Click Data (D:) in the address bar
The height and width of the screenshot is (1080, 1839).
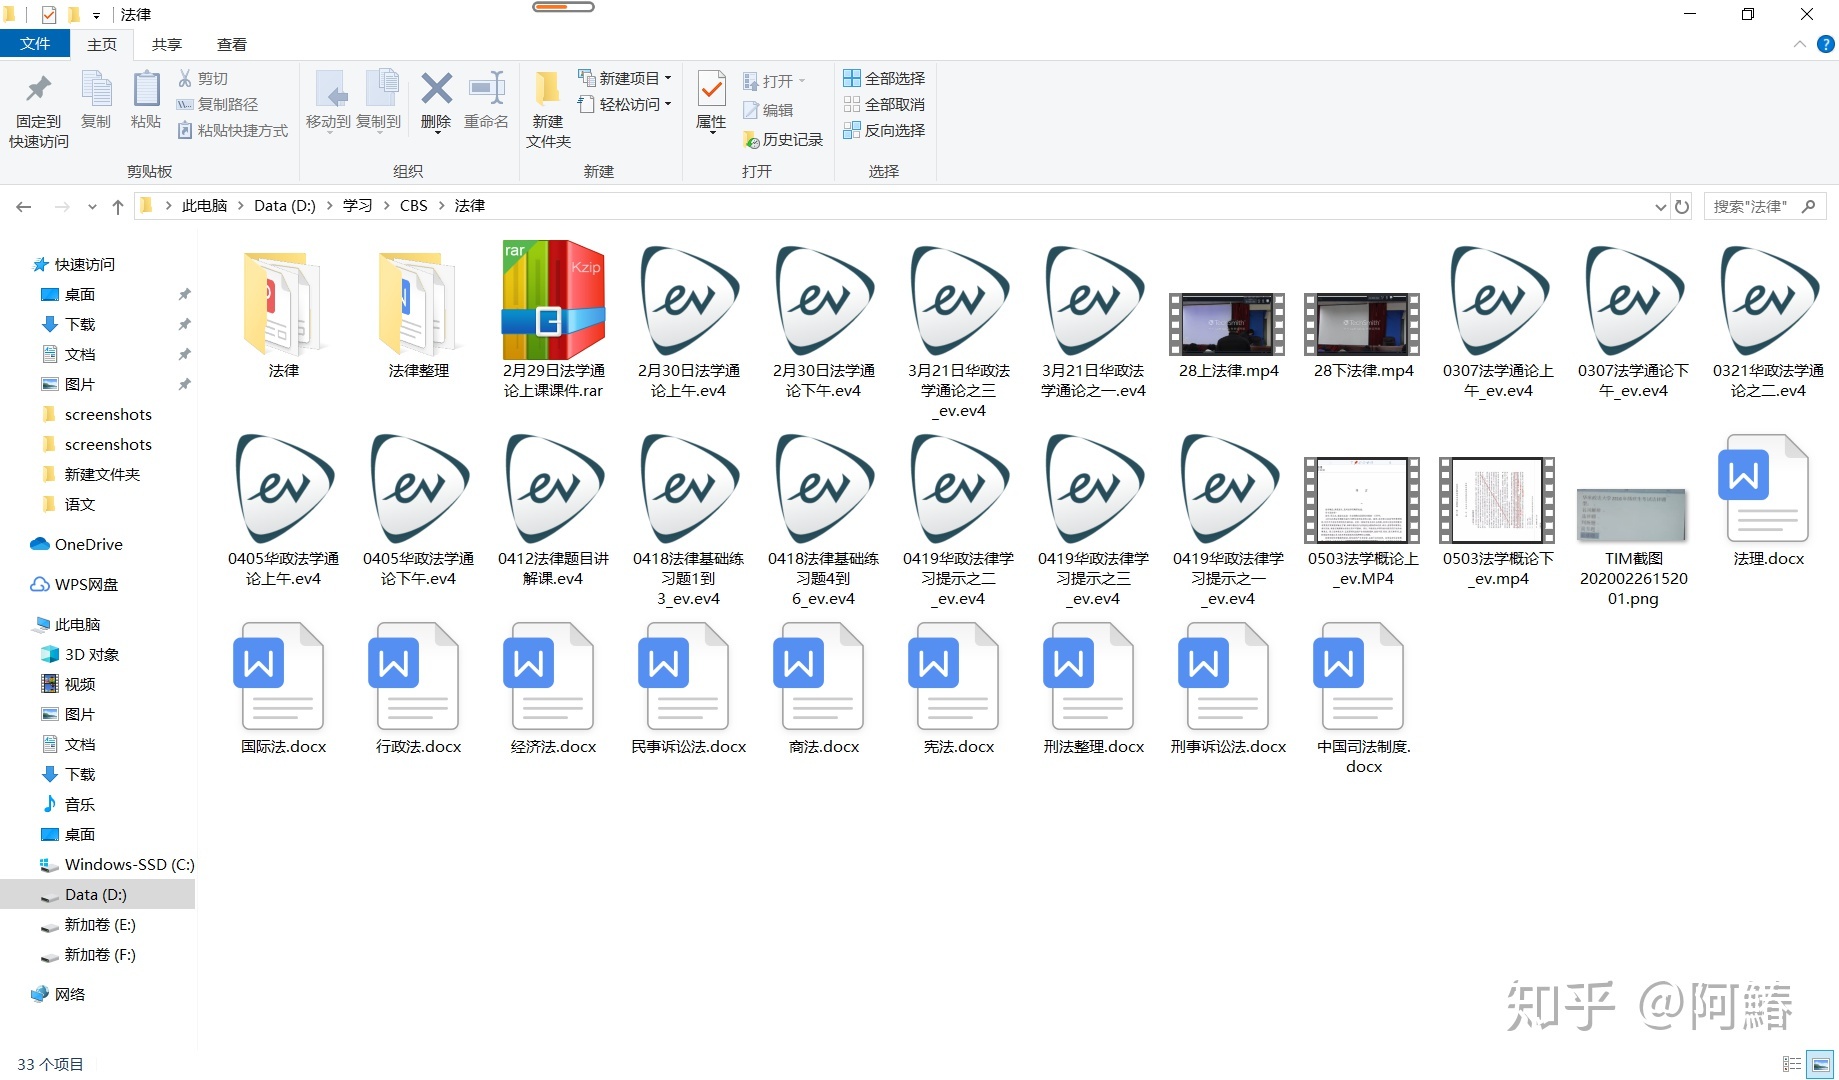coord(285,206)
